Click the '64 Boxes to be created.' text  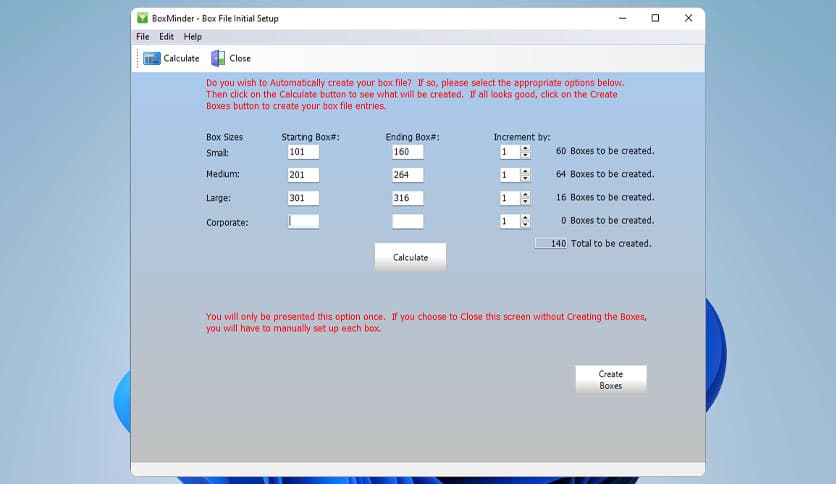(x=605, y=174)
